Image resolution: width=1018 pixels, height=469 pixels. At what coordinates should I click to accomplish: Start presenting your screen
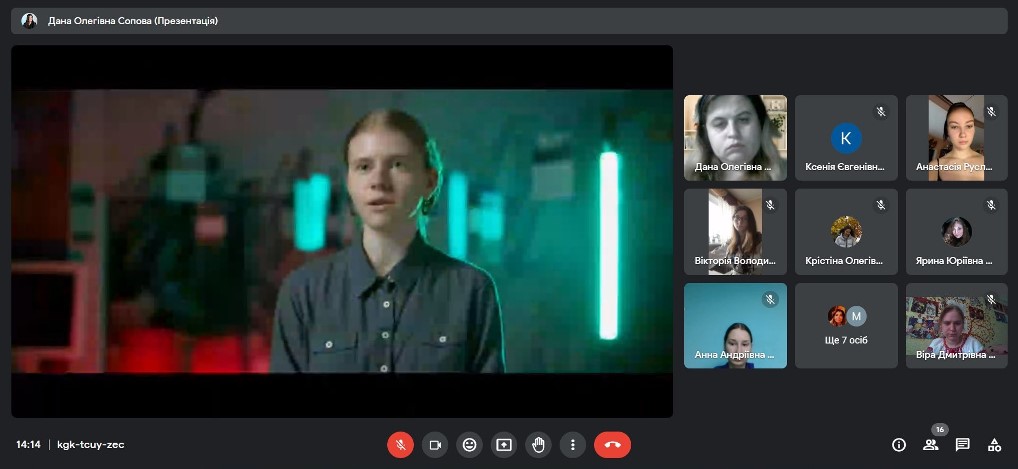click(504, 445)
